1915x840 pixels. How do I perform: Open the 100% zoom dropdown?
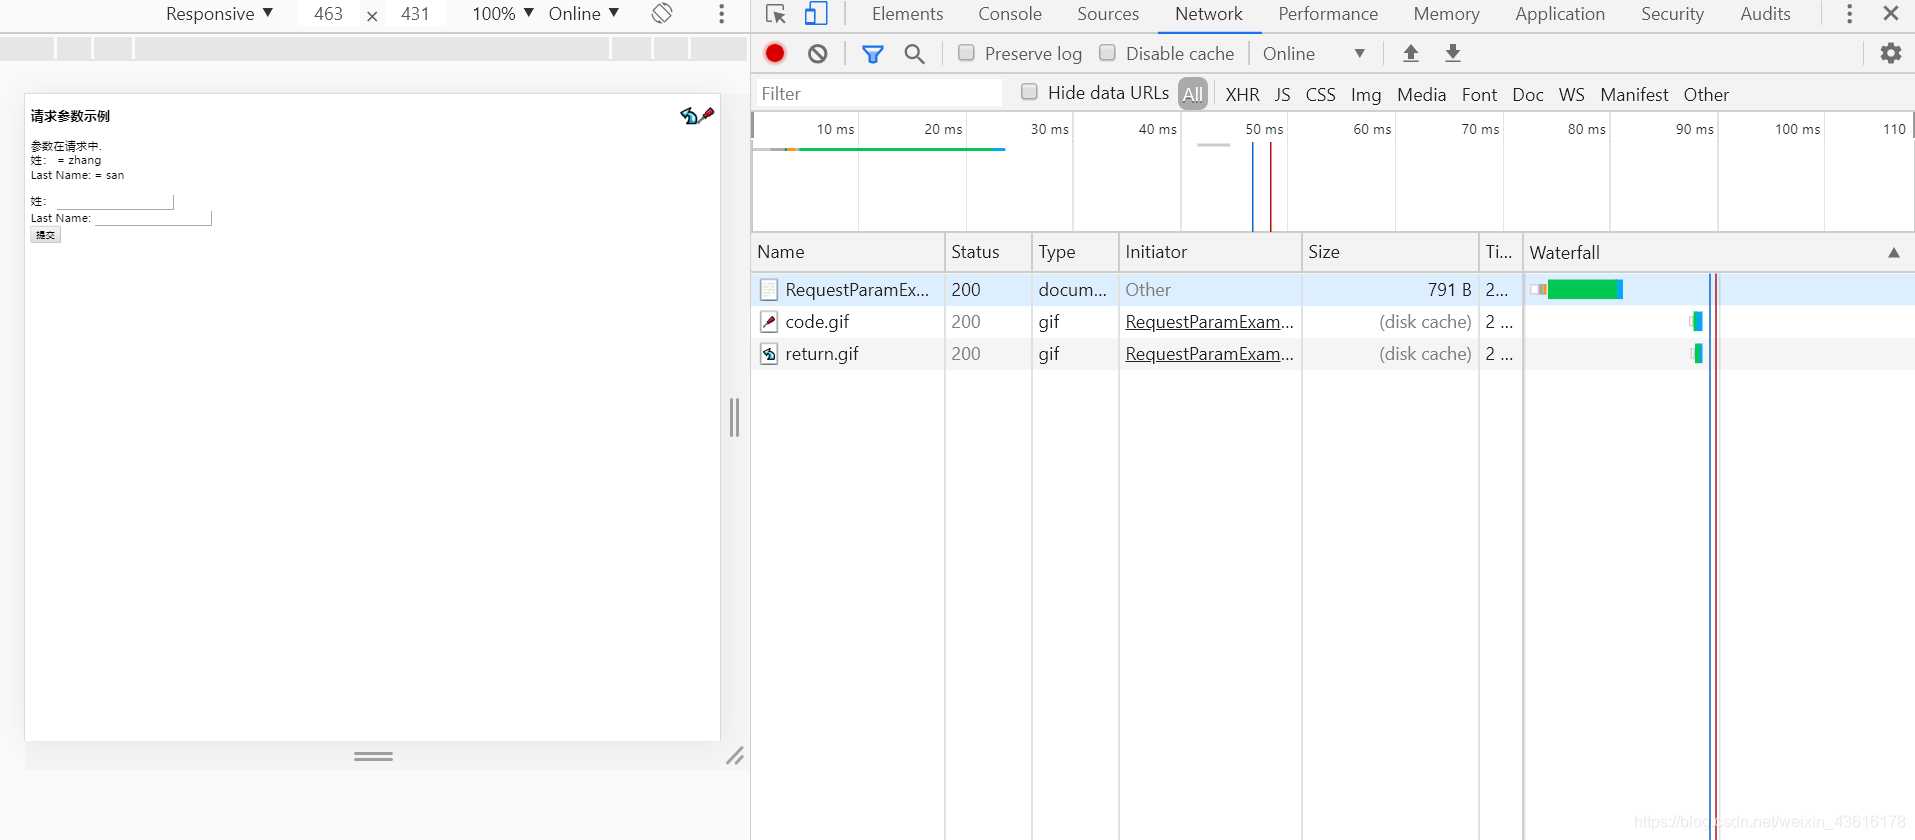pos(503,14)
